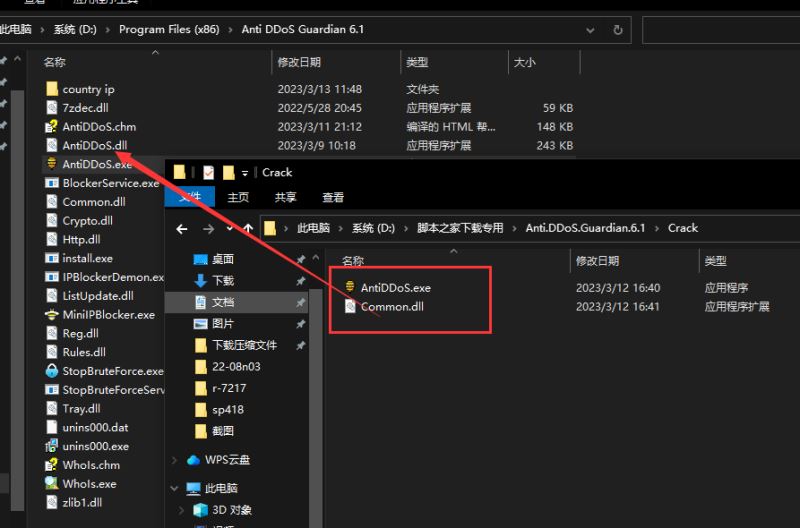
Task: Open sp418 folder in navigation pane
Action: (x=219, y=410)
